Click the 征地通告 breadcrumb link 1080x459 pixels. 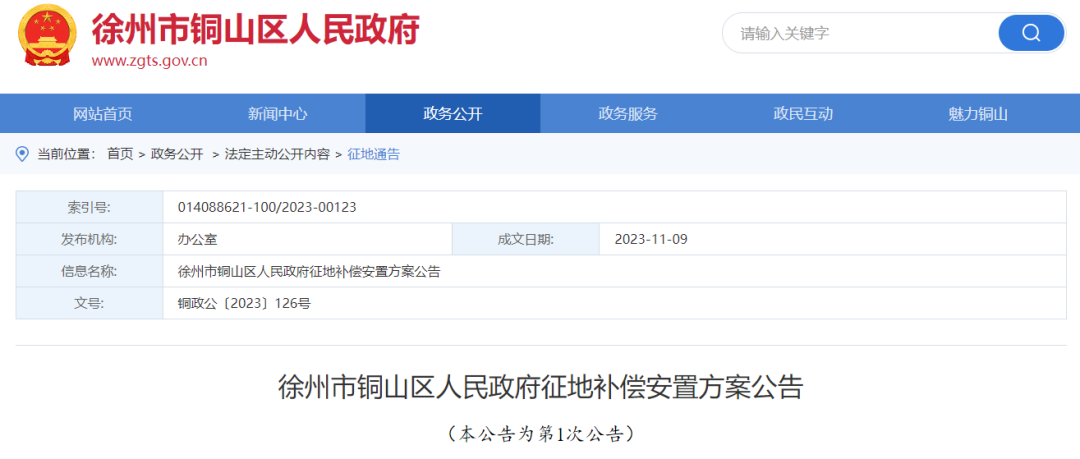[373, 154]
